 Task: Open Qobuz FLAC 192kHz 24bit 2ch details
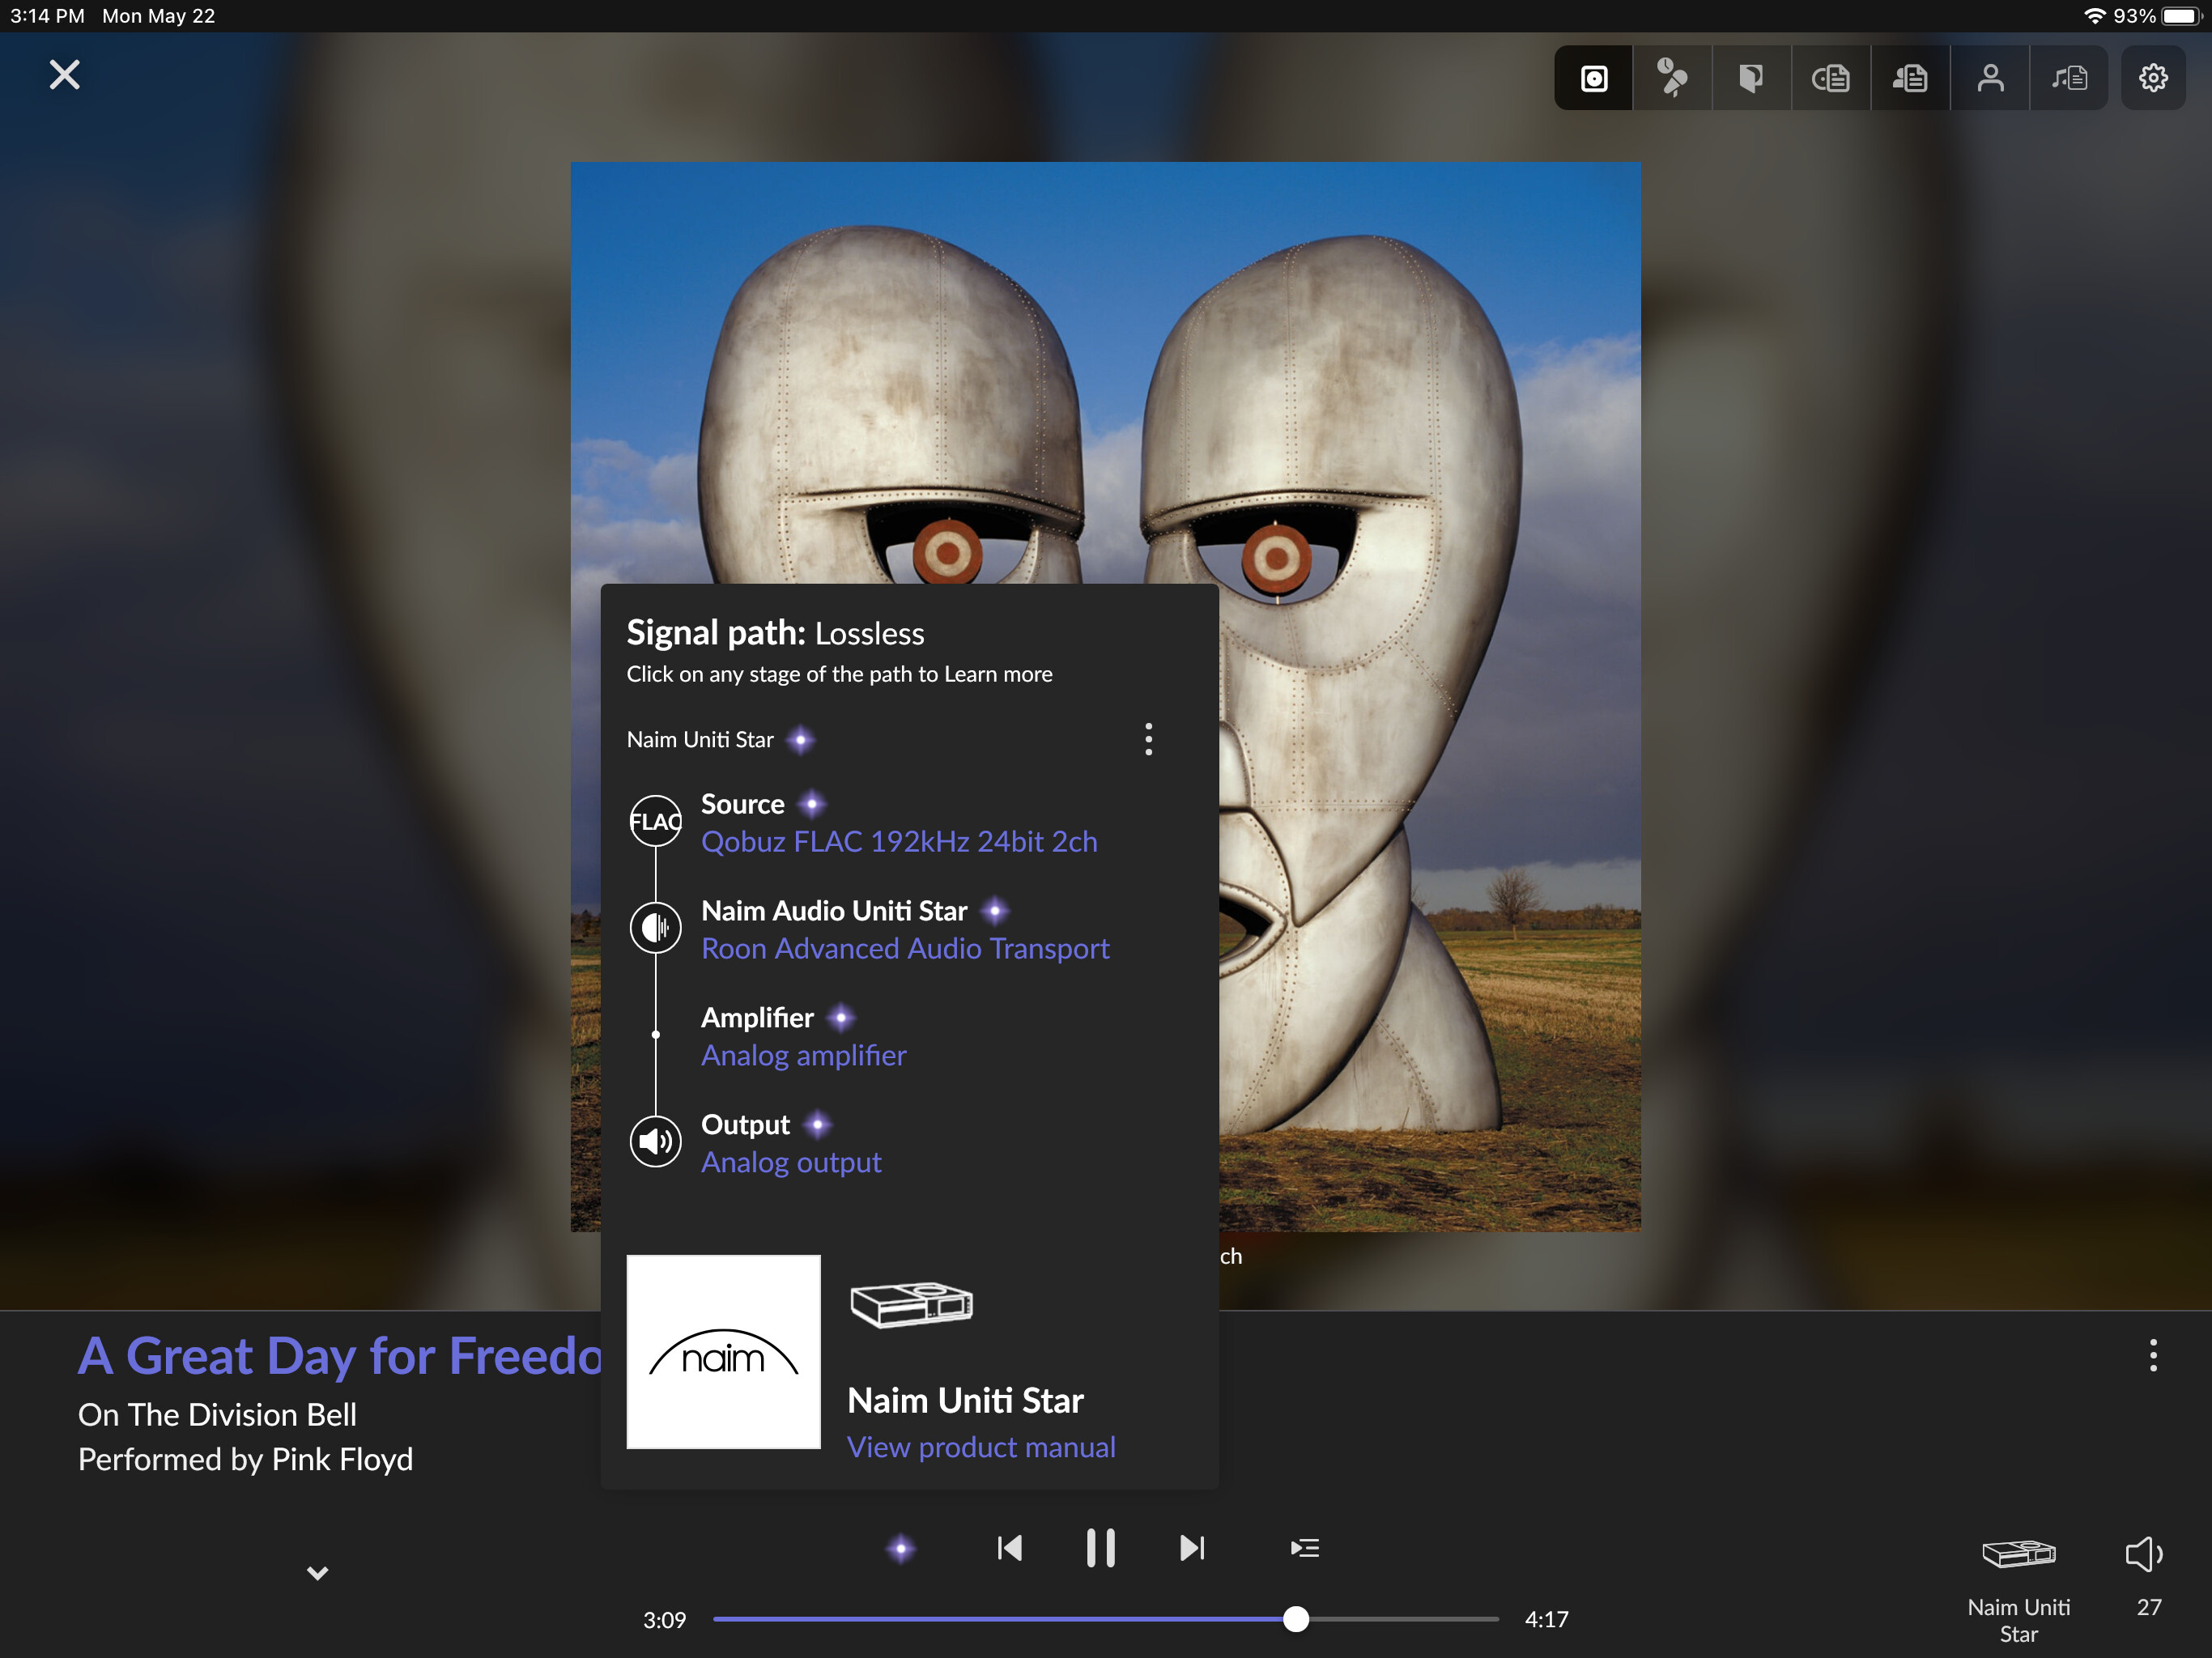tap(899, 842)
